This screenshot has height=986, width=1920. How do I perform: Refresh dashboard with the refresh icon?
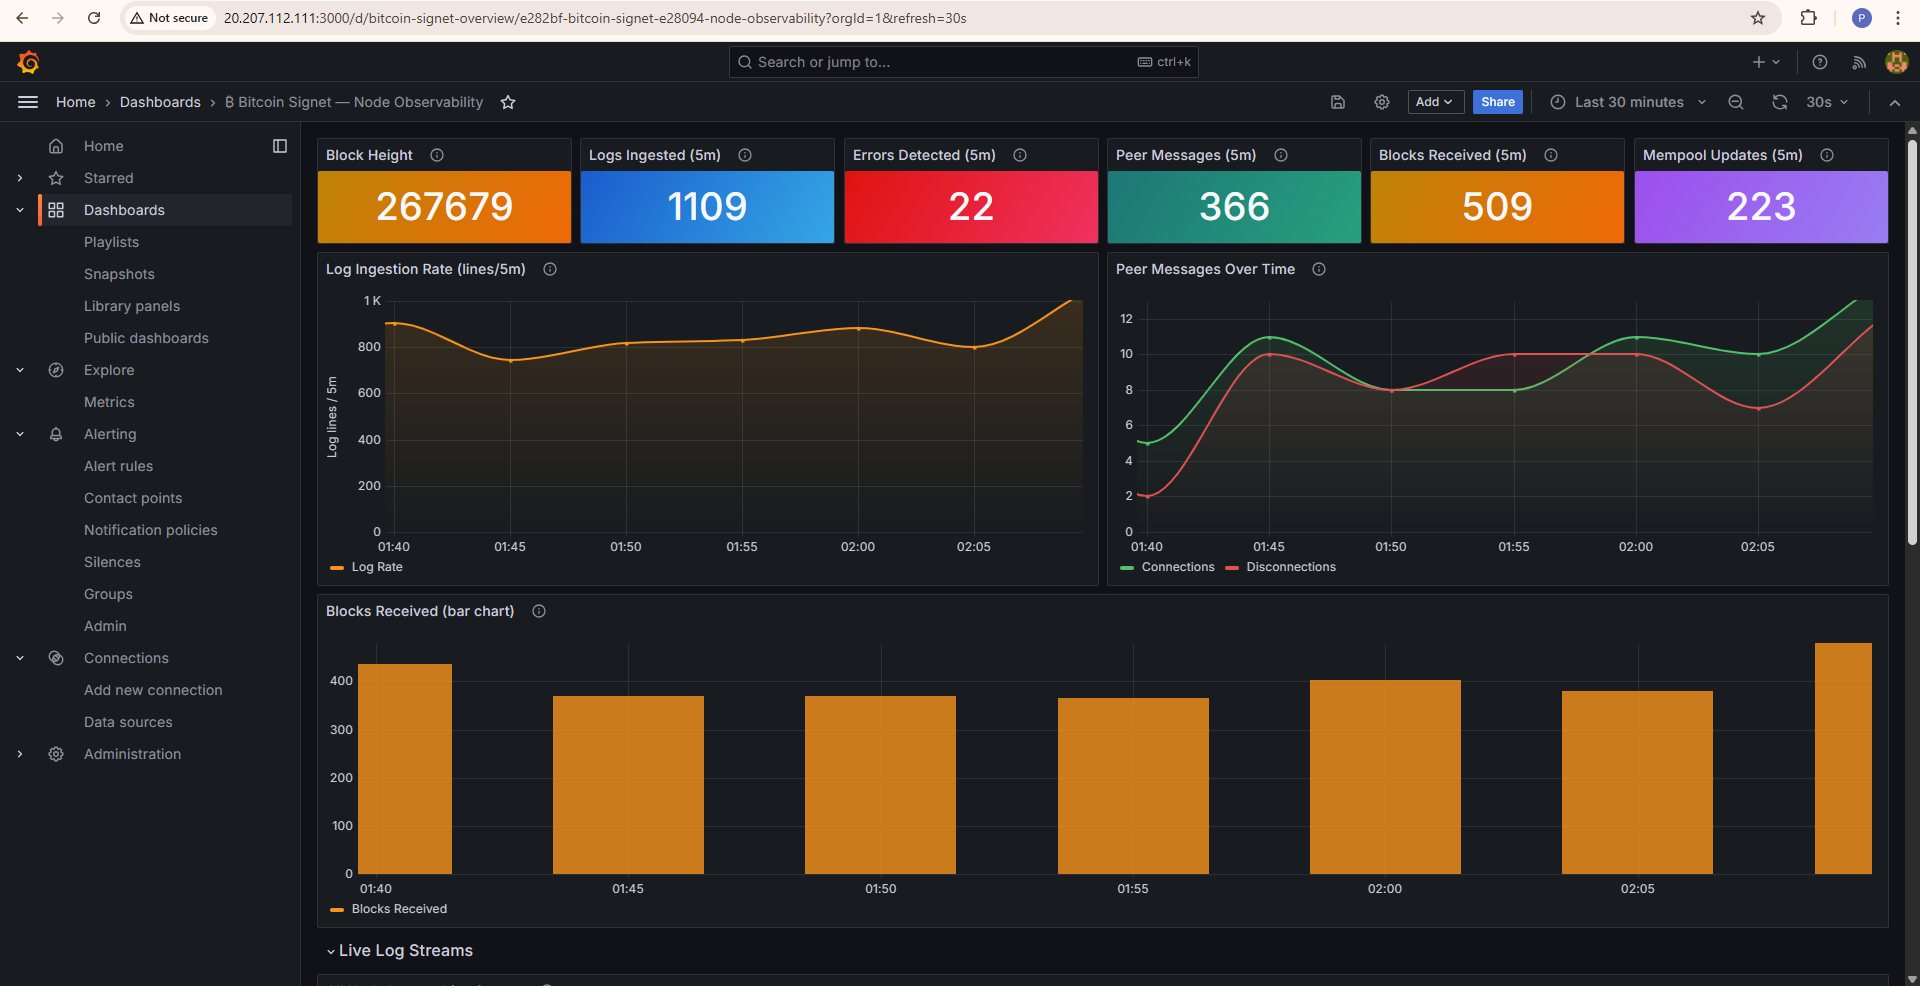pos(1780,102)
